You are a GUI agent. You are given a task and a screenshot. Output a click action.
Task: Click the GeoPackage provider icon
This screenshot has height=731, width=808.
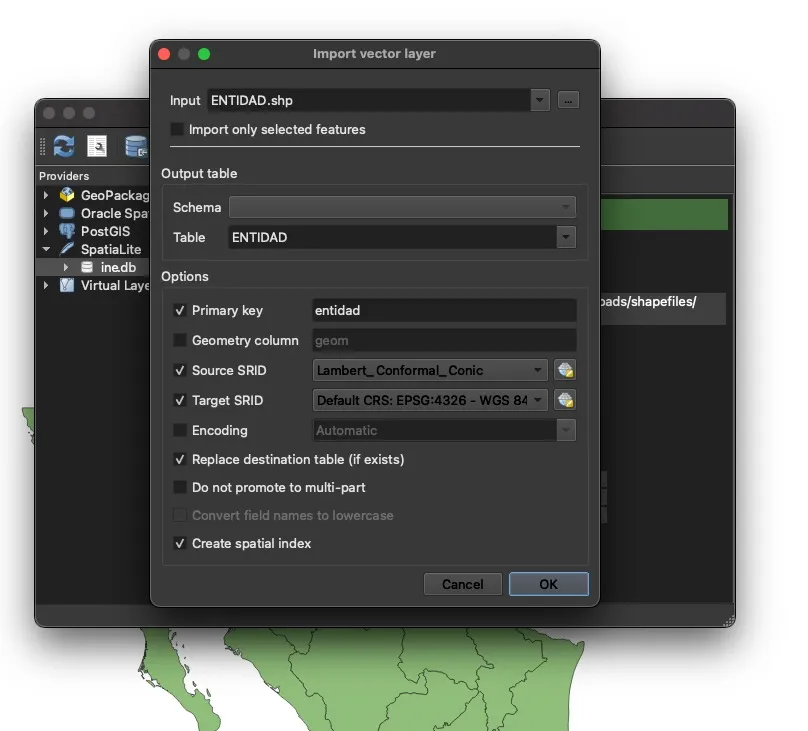coord(67,196)
